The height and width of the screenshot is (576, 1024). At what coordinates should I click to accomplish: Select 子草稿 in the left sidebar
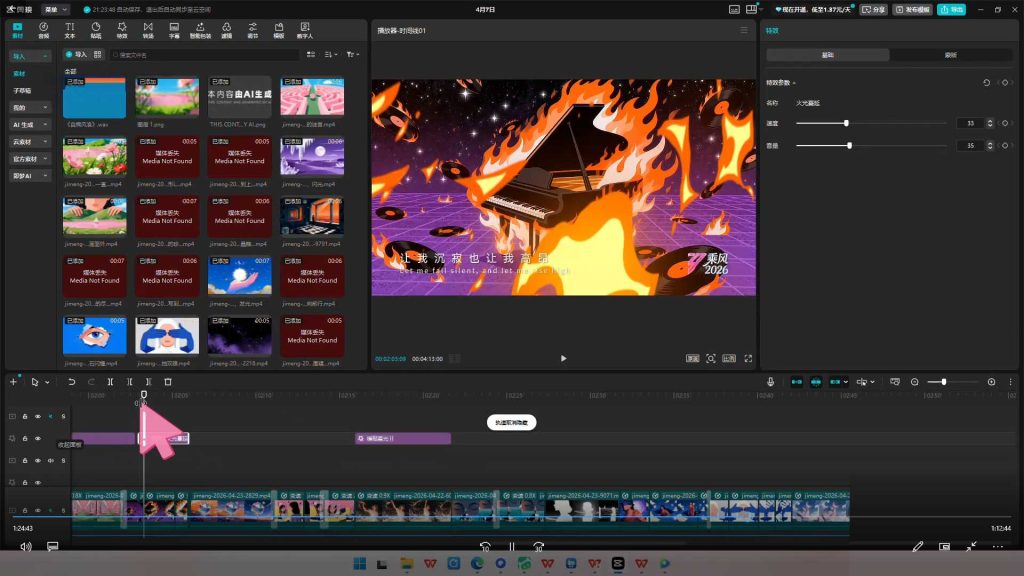point(22,90)
